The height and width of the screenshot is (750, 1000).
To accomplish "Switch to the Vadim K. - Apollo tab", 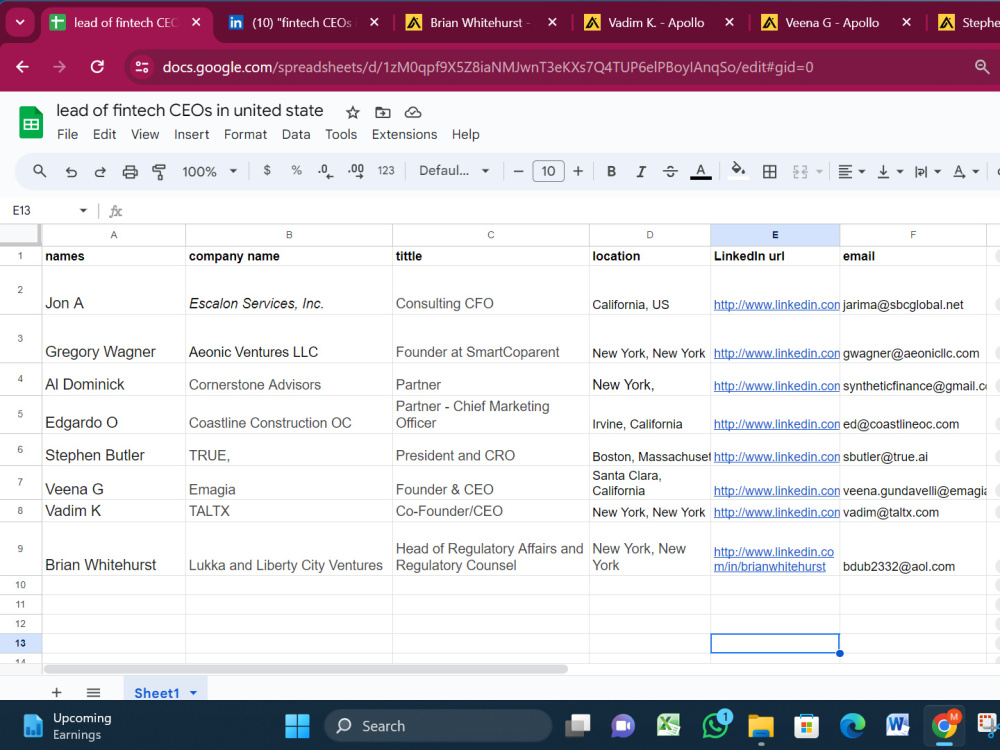I will pyautogui.click(x=657, y=23).
